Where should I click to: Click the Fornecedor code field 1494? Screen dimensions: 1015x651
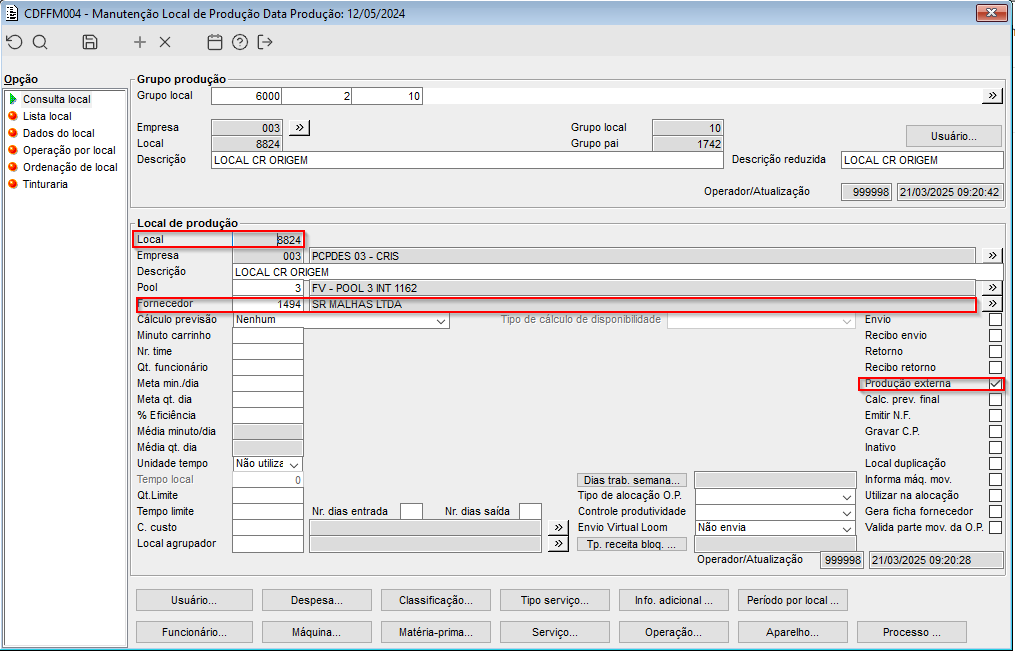pos(268,303)
